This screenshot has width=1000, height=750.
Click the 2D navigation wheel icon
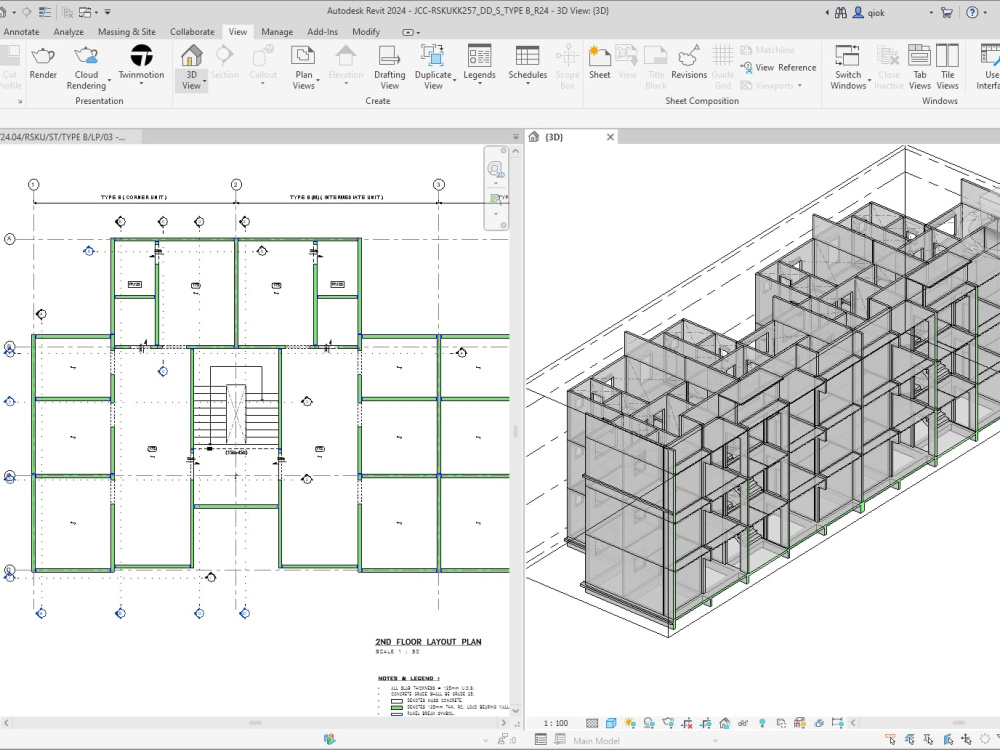(496, 169)
